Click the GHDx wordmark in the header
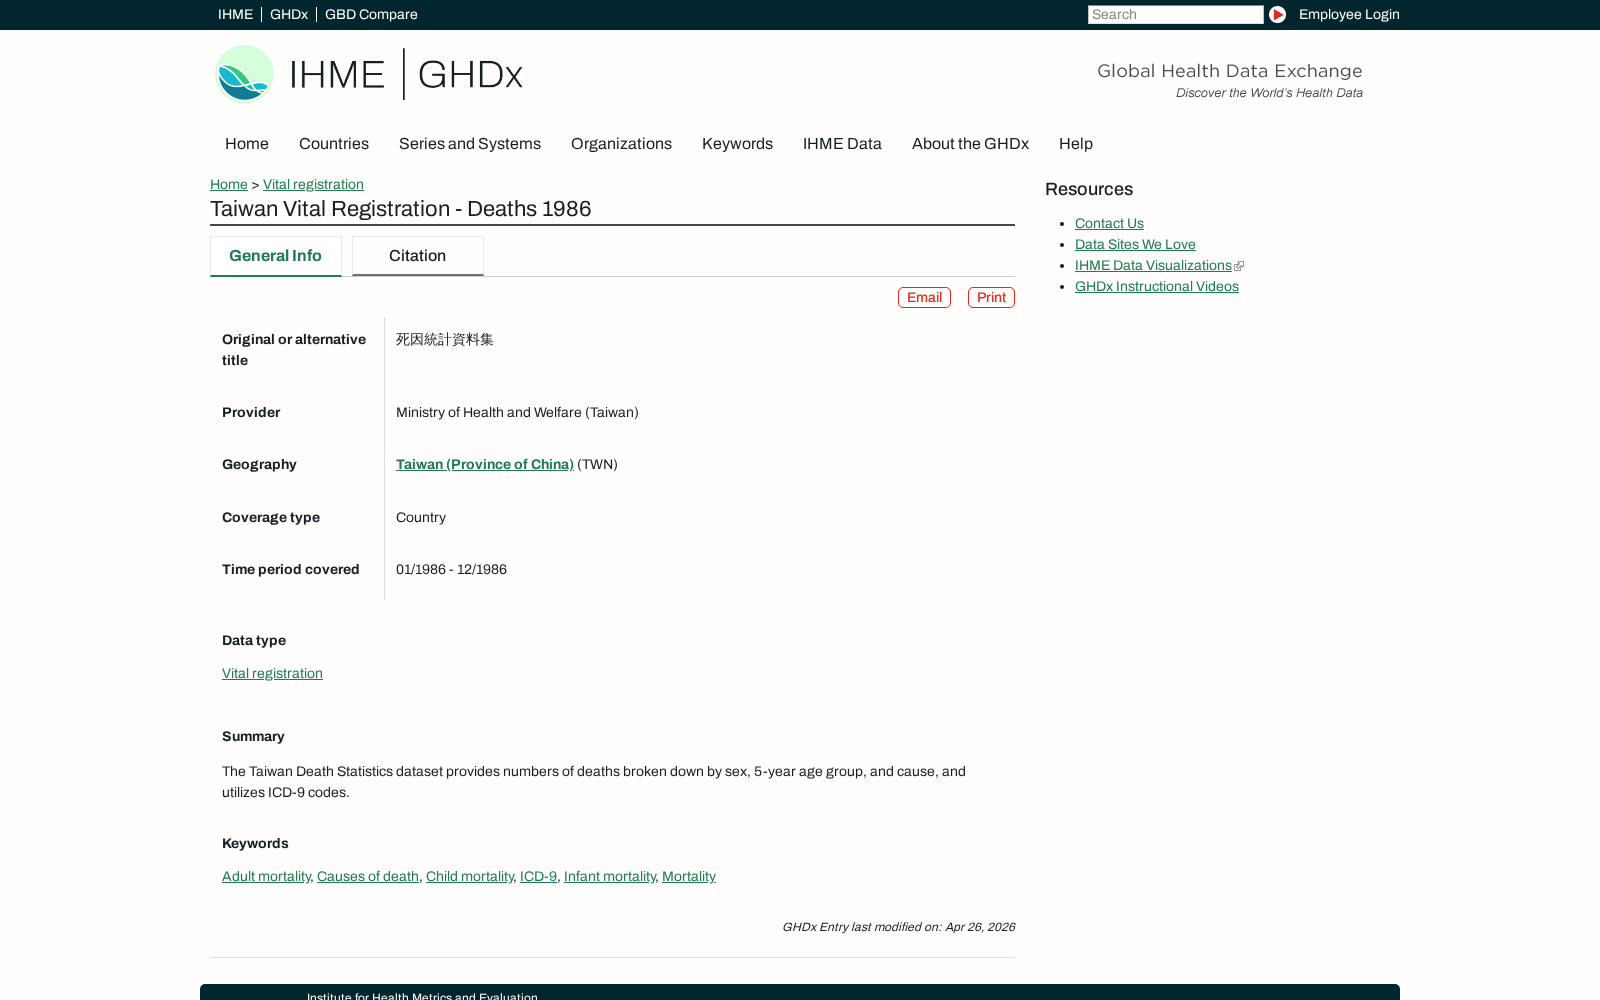The image size is (1600, 1000). (x=470, y=75)
